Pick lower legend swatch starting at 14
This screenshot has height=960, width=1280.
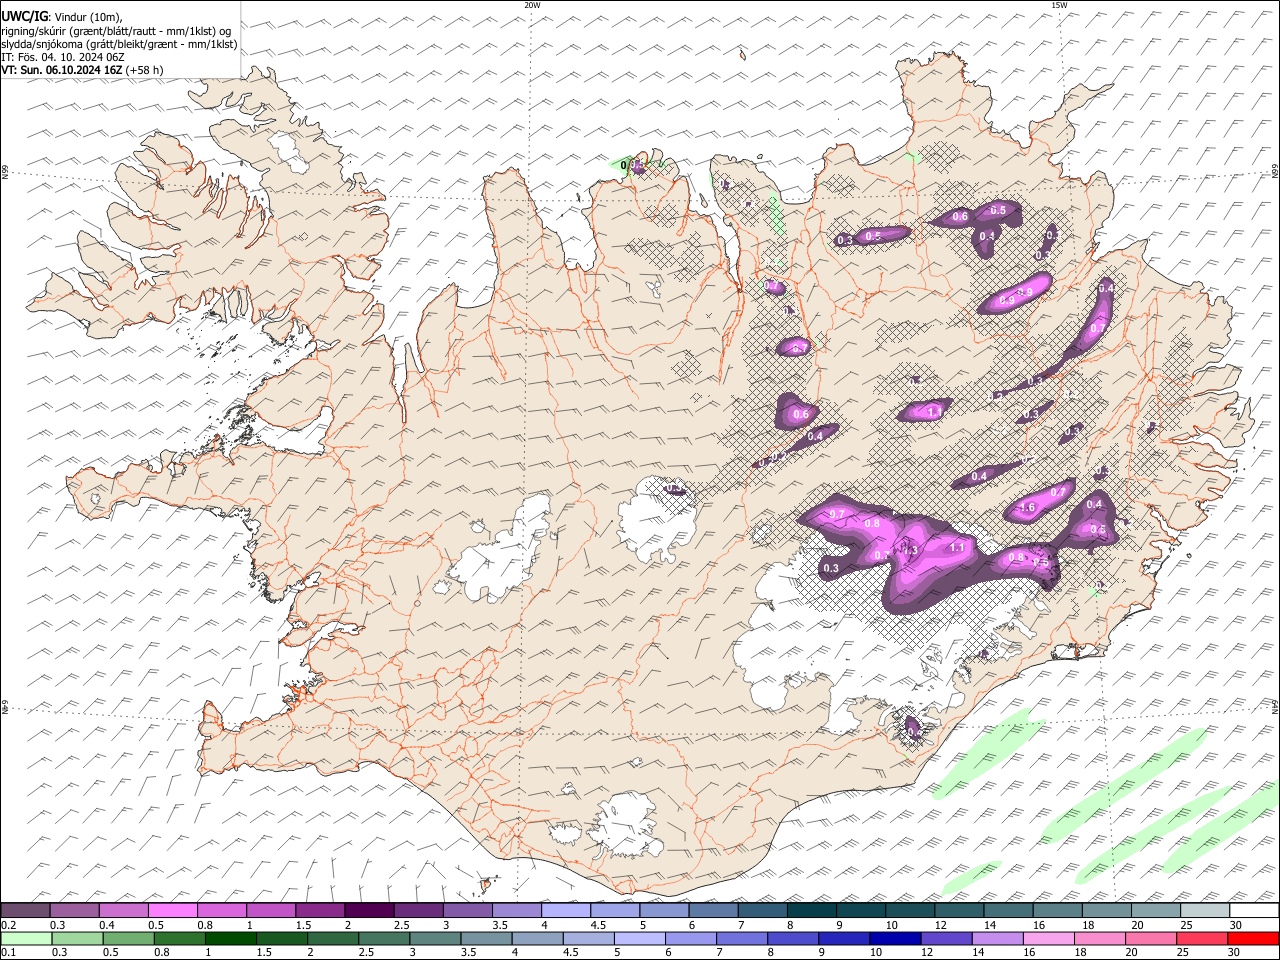click(x=998, y=938)
